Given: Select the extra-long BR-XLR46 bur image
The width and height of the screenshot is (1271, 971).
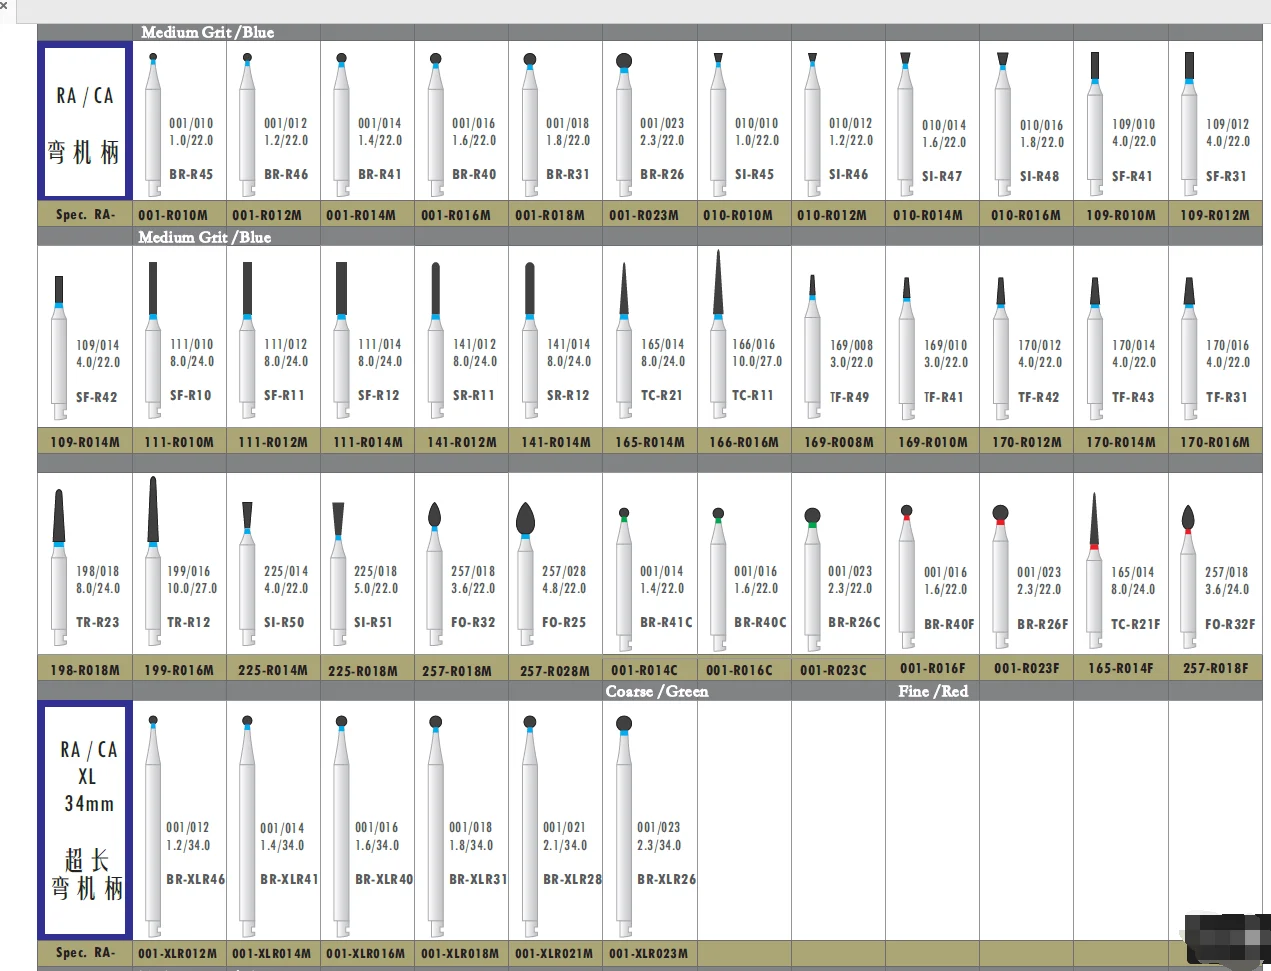Looking at the screenshot, I should [x=153, y=825].
